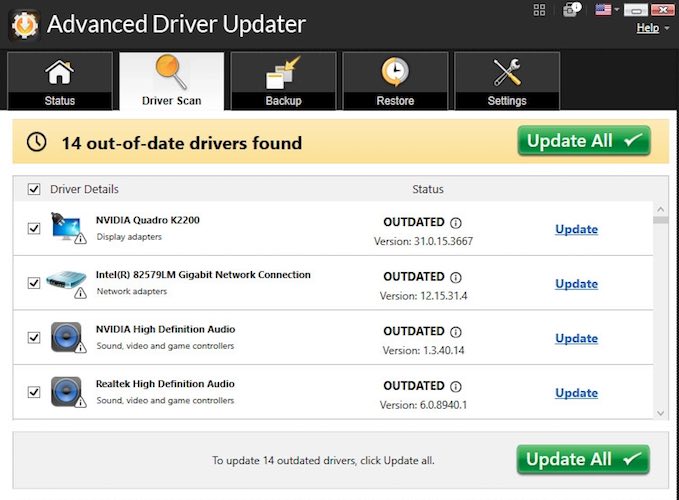The image size is (679, 500).
Task: Click info icon next to NVIDIA Audio OUTDATED
Action: pos(456,332)
